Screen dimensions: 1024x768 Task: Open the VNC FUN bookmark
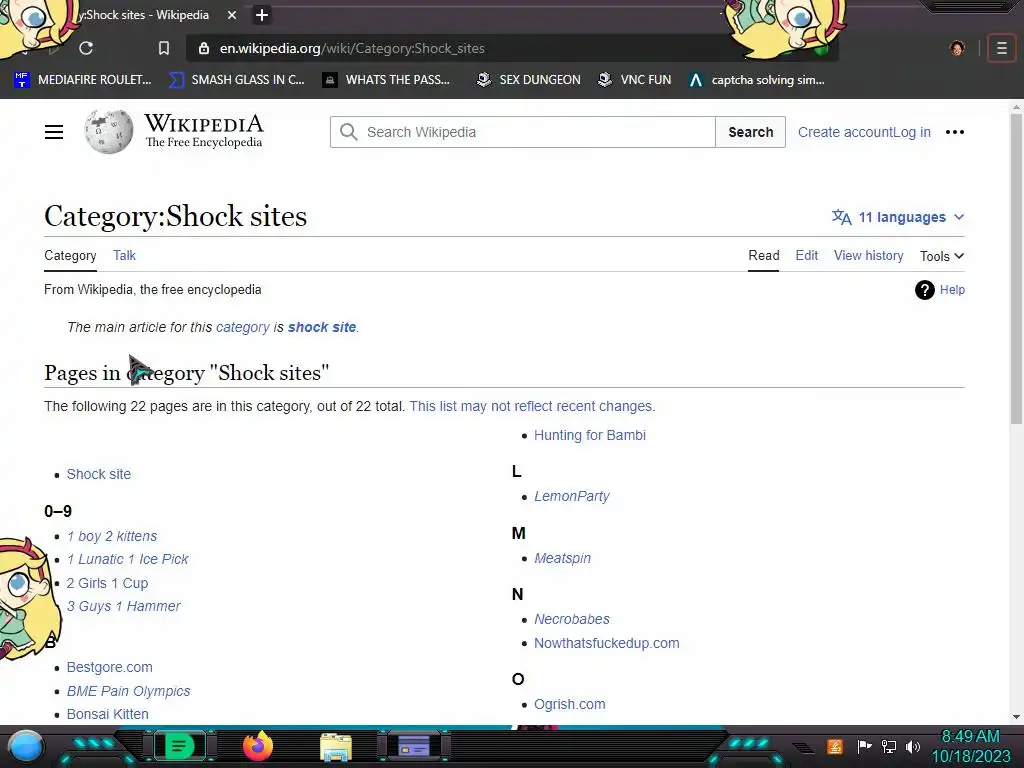pyautogui.click(x=635, y=80)
